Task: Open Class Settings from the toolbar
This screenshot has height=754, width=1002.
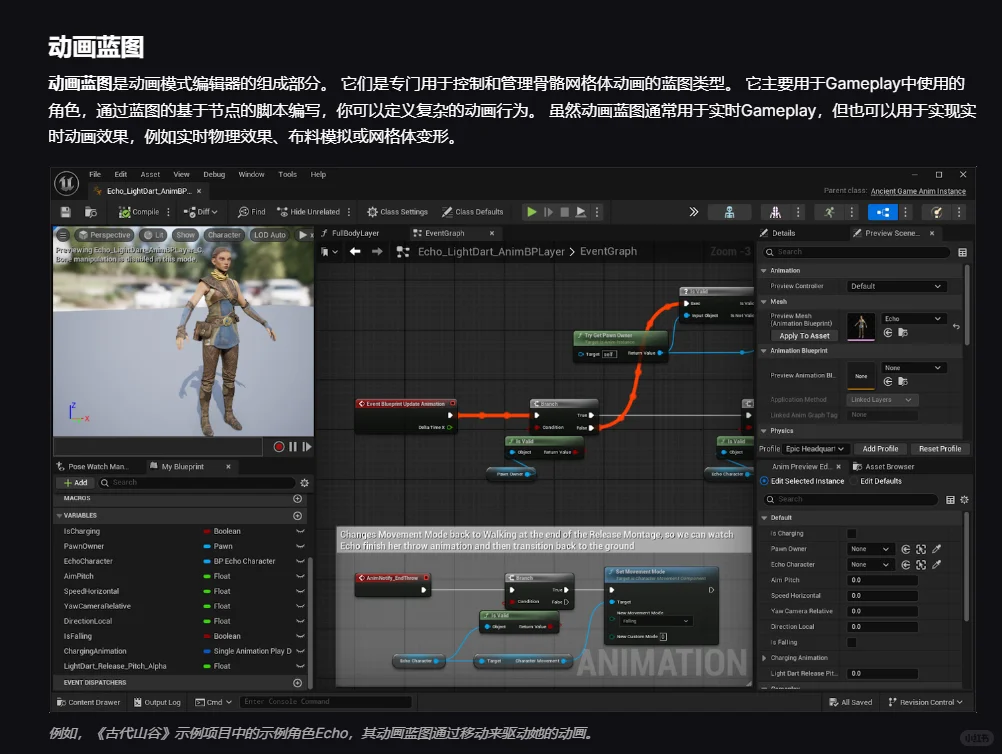Action: 371,211
